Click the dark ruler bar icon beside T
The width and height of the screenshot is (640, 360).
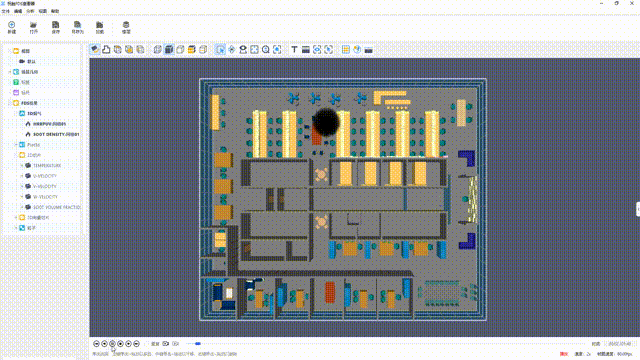click(x=306, y=49)
